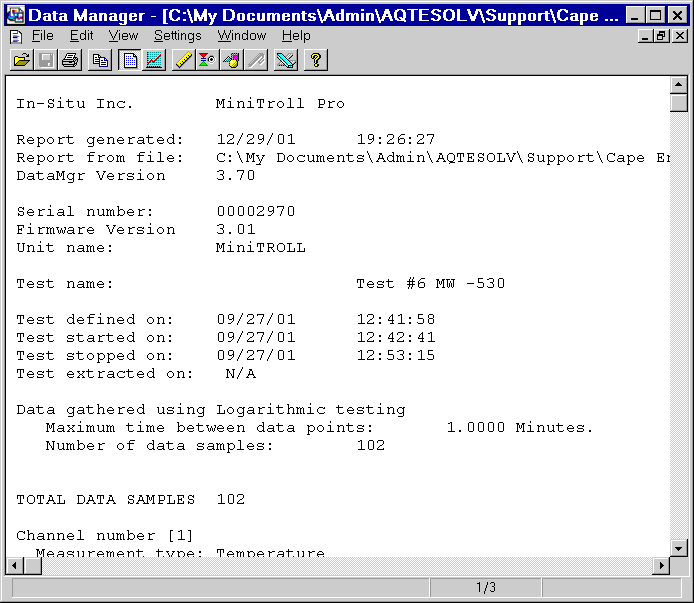The image size is (694, 603).
Task: Click the horizontal scrollbar right arrow
Action: (662, 565)
